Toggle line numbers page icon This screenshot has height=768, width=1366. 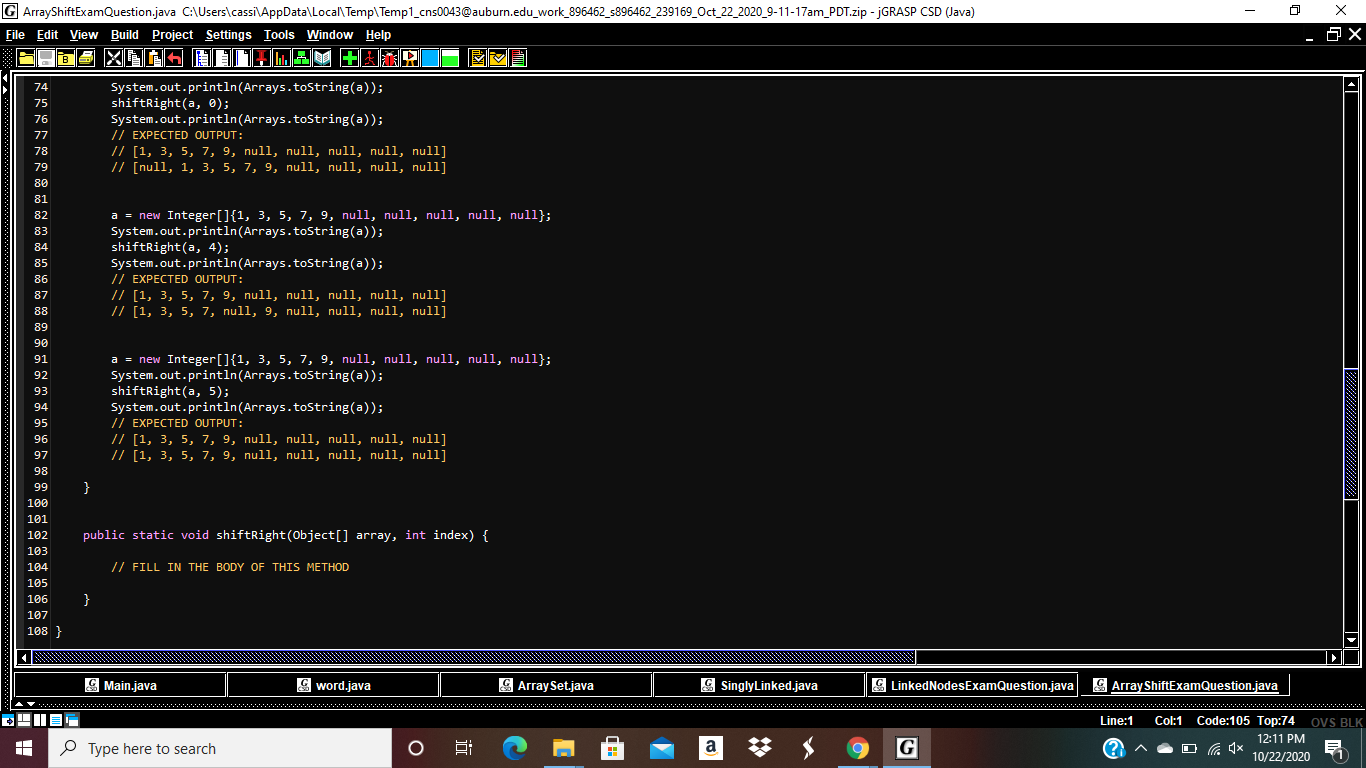(x=242, y=58)
